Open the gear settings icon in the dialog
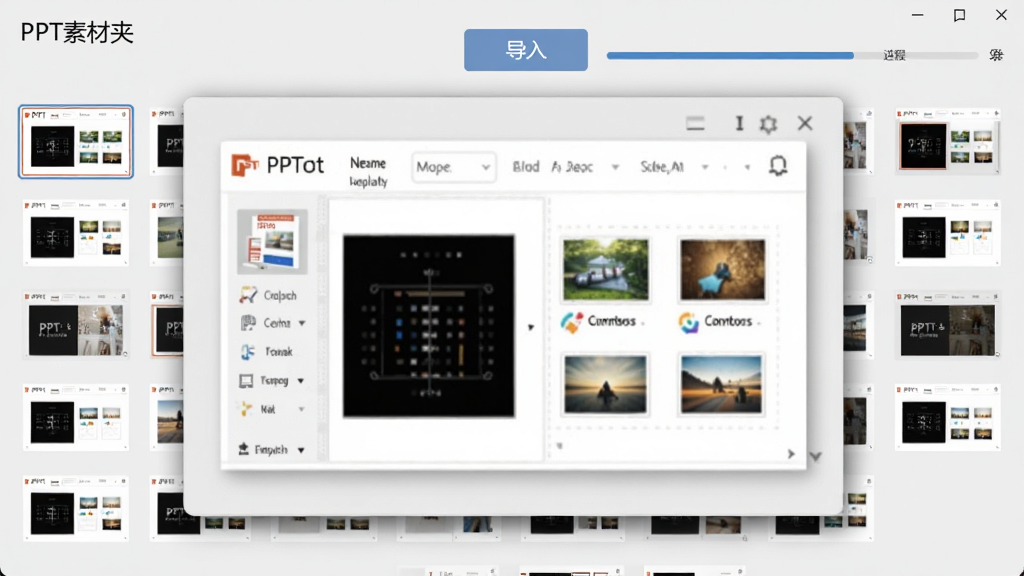 click(x=768, y=123)
